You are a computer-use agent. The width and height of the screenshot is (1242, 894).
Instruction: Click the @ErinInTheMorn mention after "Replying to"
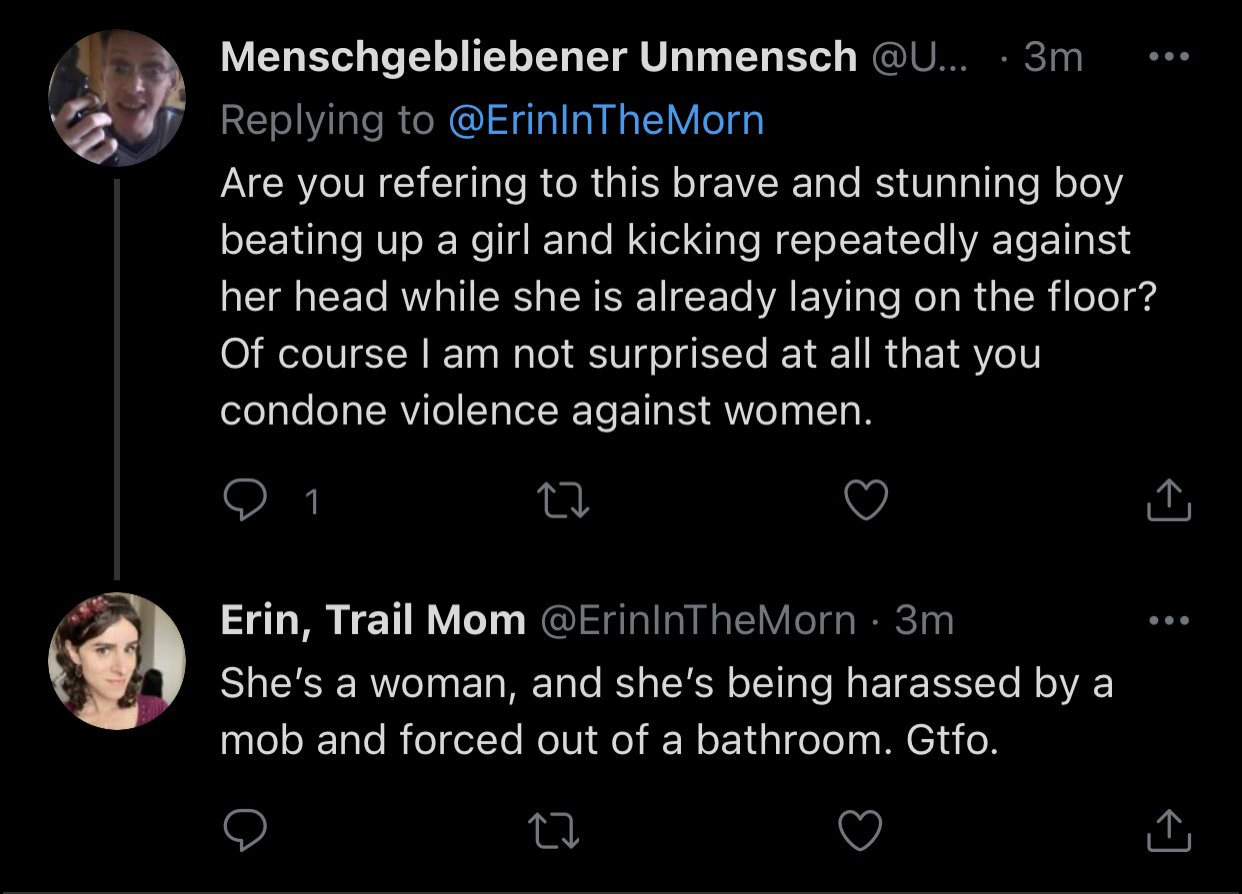(606, 120)
